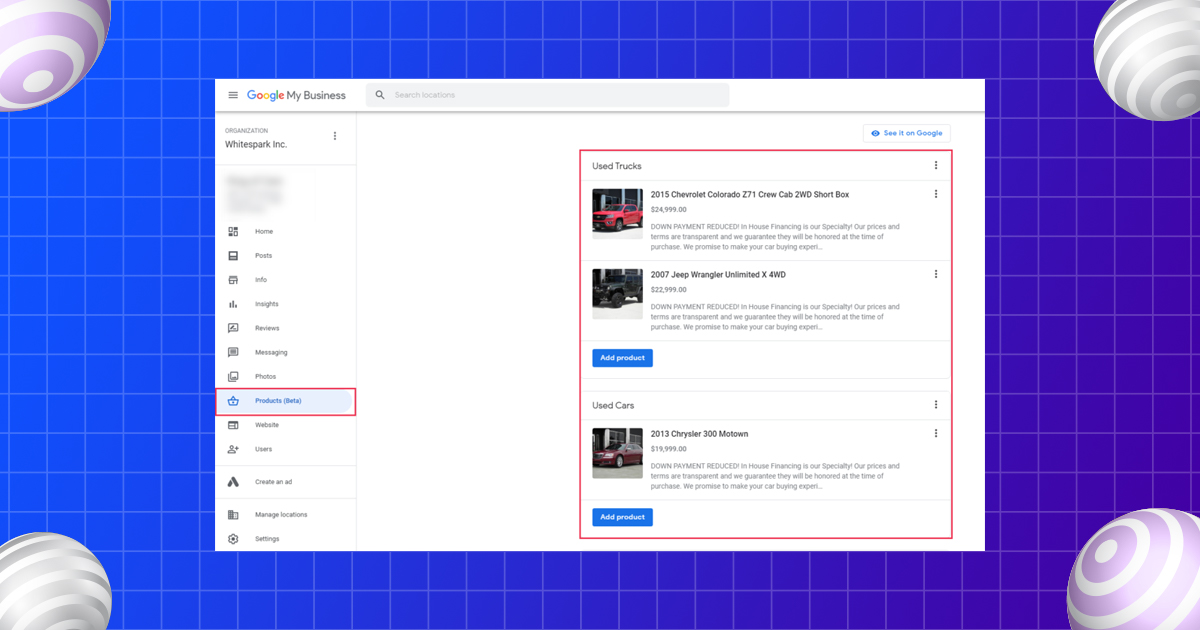
Task: Open options for the 2013 Chrysler 300 Motown
Action: [936, 433]
